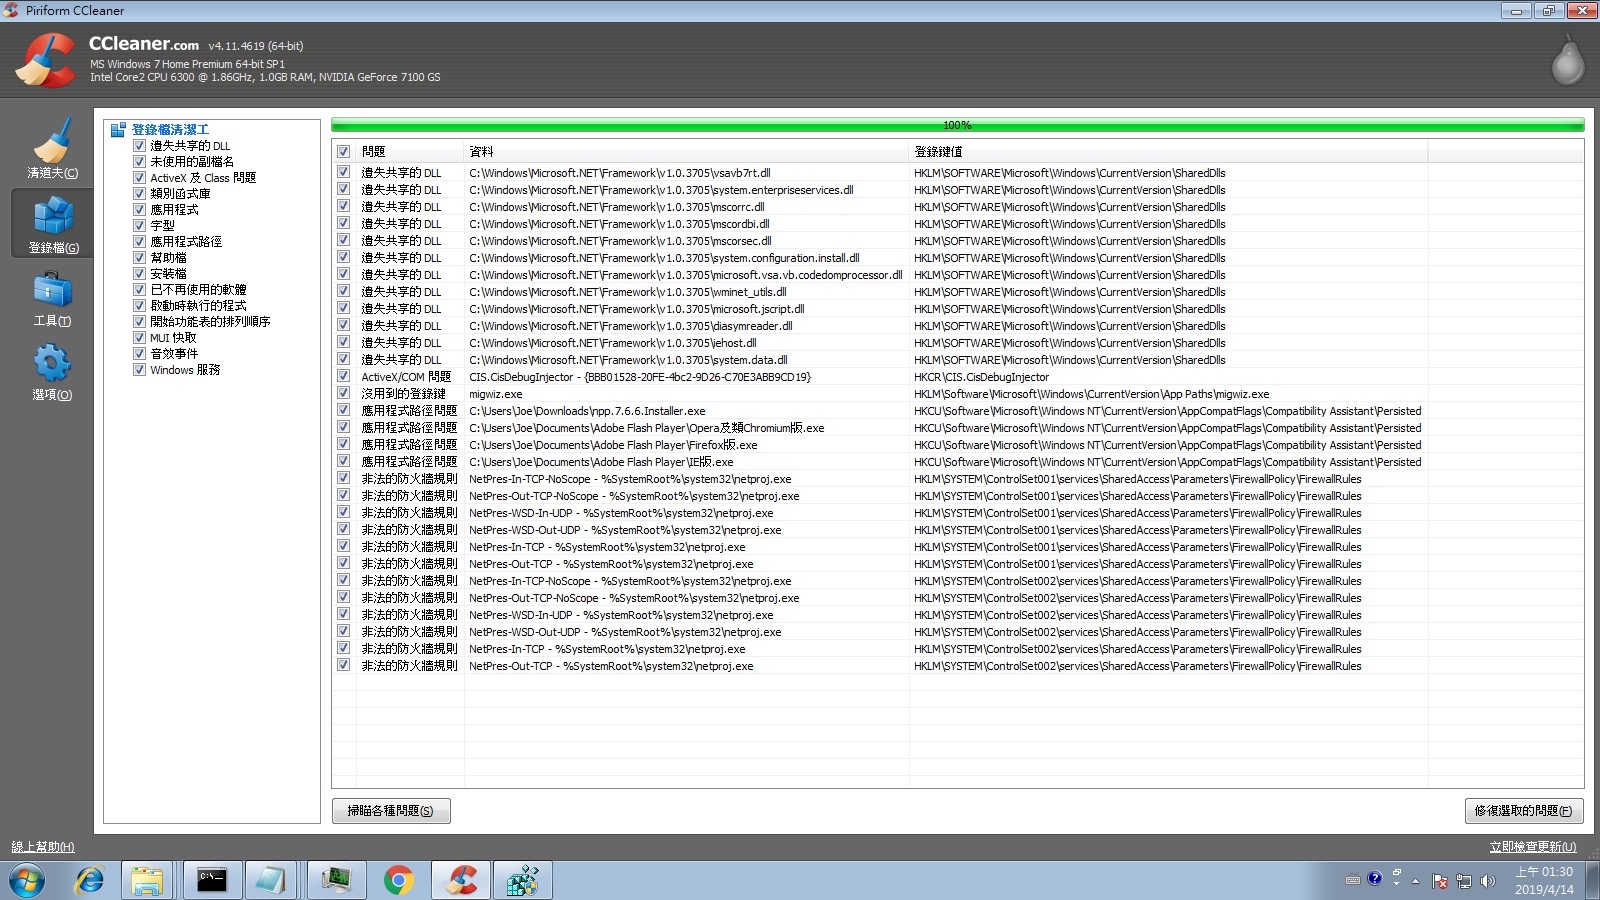Open the 清道夫 Cleaner section

(52, 147)
